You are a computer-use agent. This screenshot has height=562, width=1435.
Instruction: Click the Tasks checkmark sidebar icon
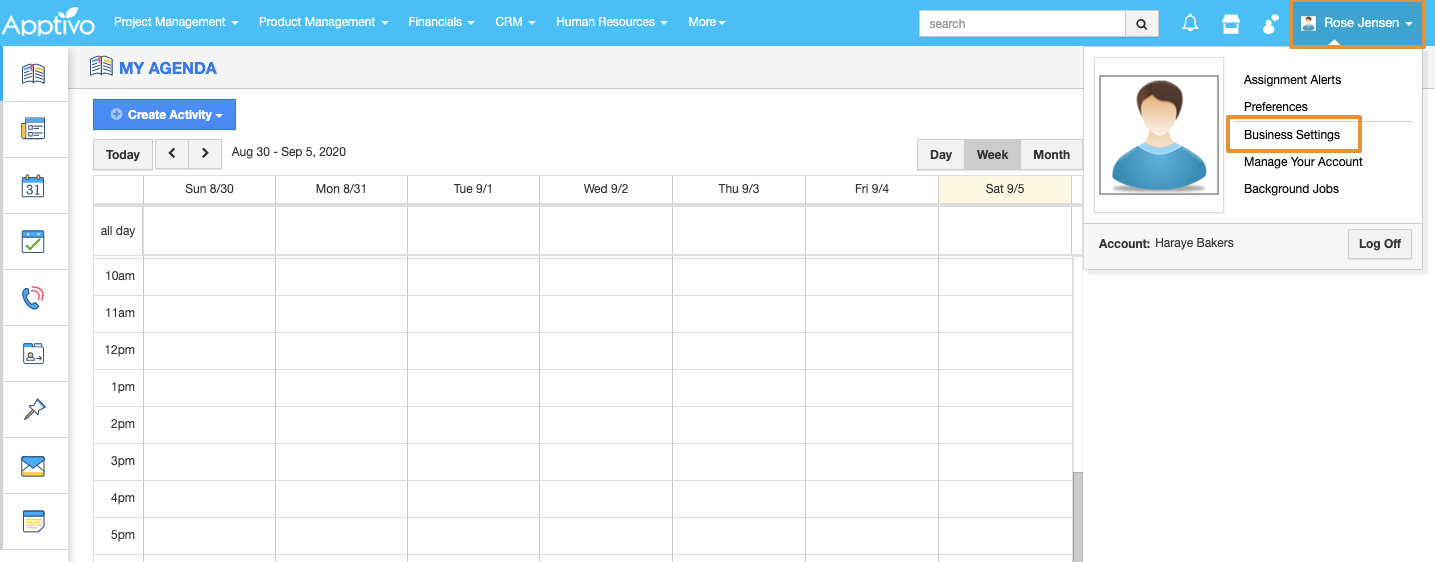[x=34, y=241]
